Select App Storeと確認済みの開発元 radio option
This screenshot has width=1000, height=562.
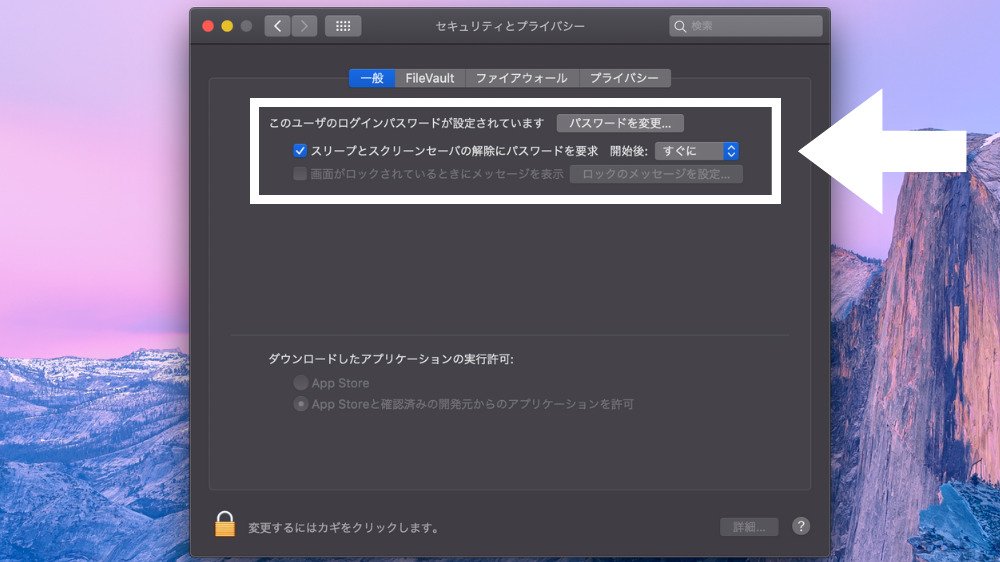(300, 404)
